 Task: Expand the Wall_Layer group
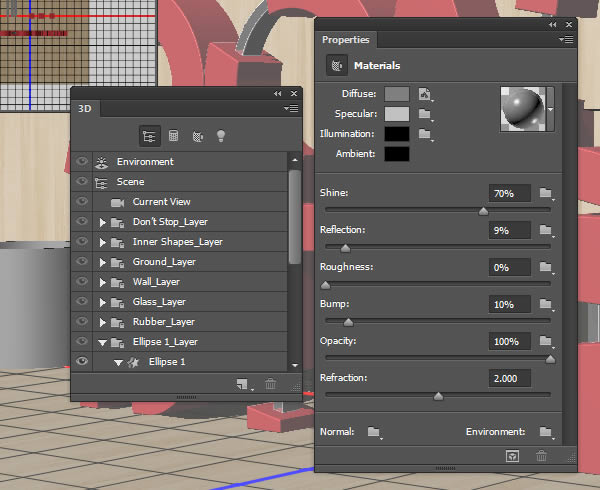tap(102, 282)
